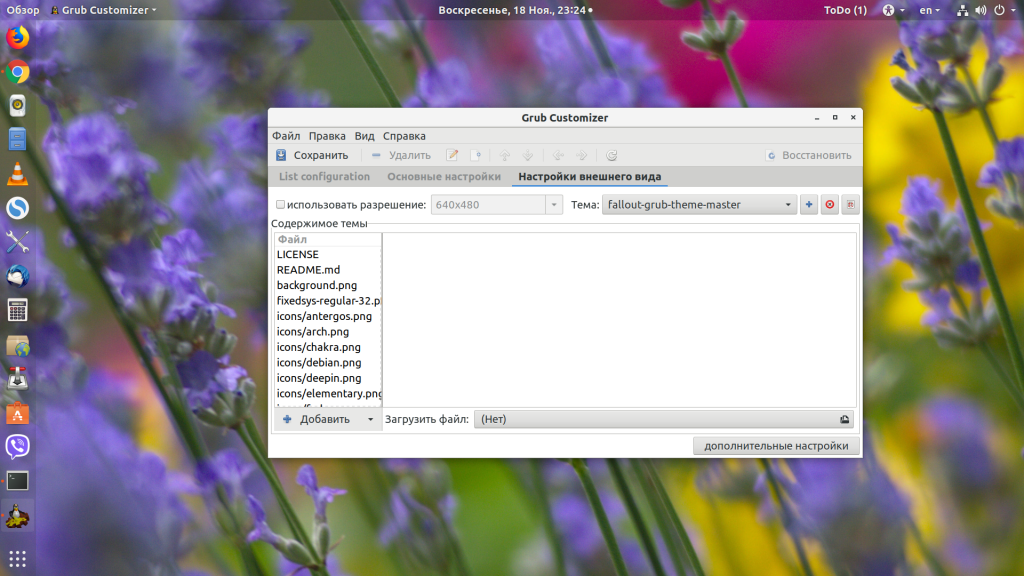The image size is (1024, 576).
Task: Switch to the Основные настройки tab
Action: click(444, 177)
